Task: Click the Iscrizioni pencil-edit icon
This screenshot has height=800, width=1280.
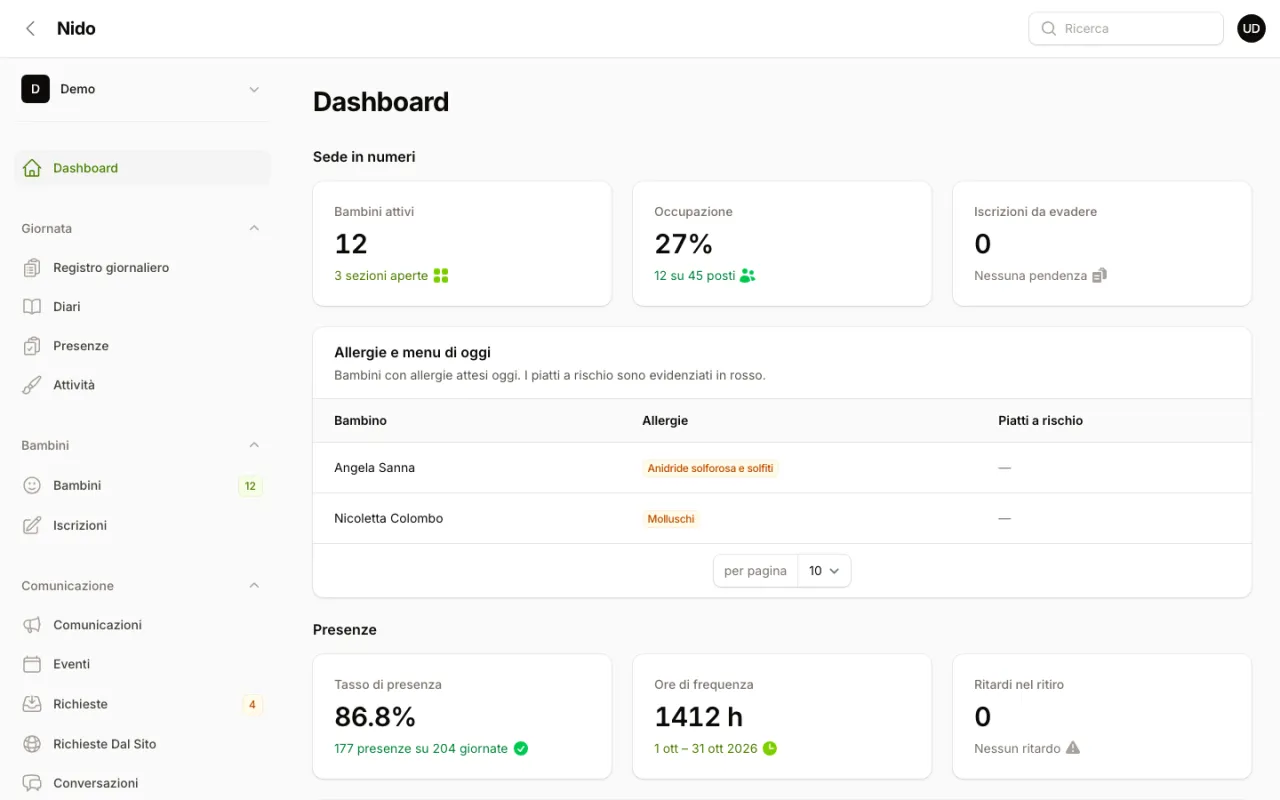Action: pos(32,525)
